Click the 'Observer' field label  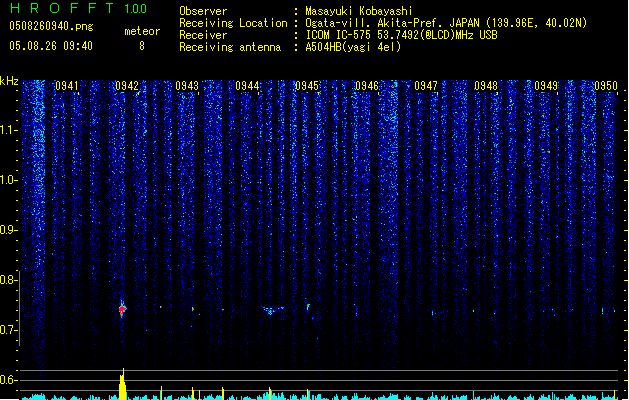(203, 11)
